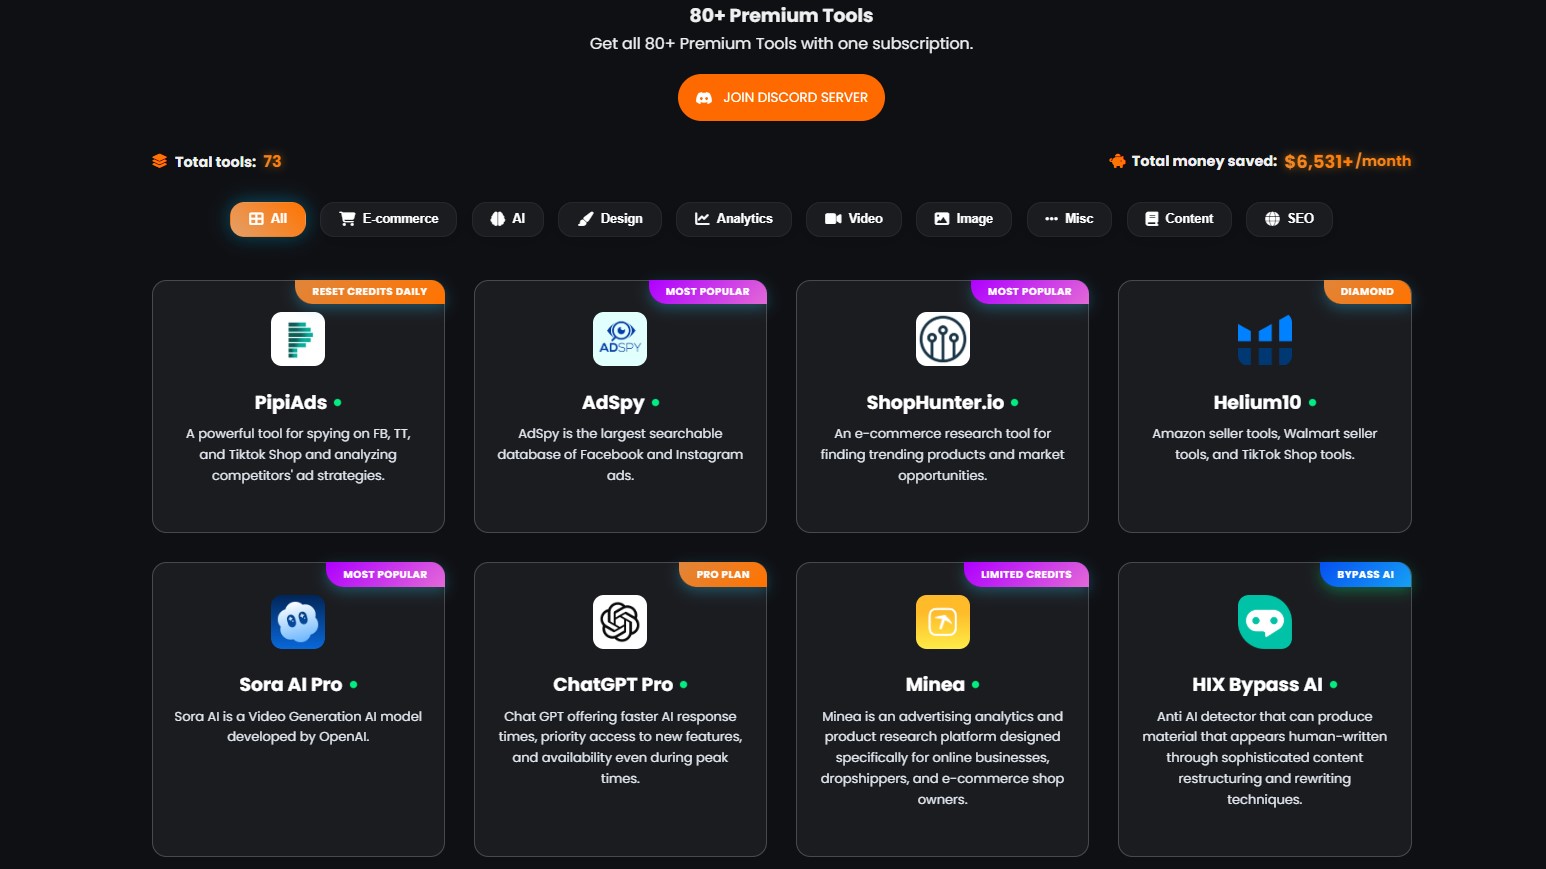This screenshot has width=1546, height=869.
Task: Filter tools by E-commerce category
Action: pyautogui.click(x=388, y=219)
